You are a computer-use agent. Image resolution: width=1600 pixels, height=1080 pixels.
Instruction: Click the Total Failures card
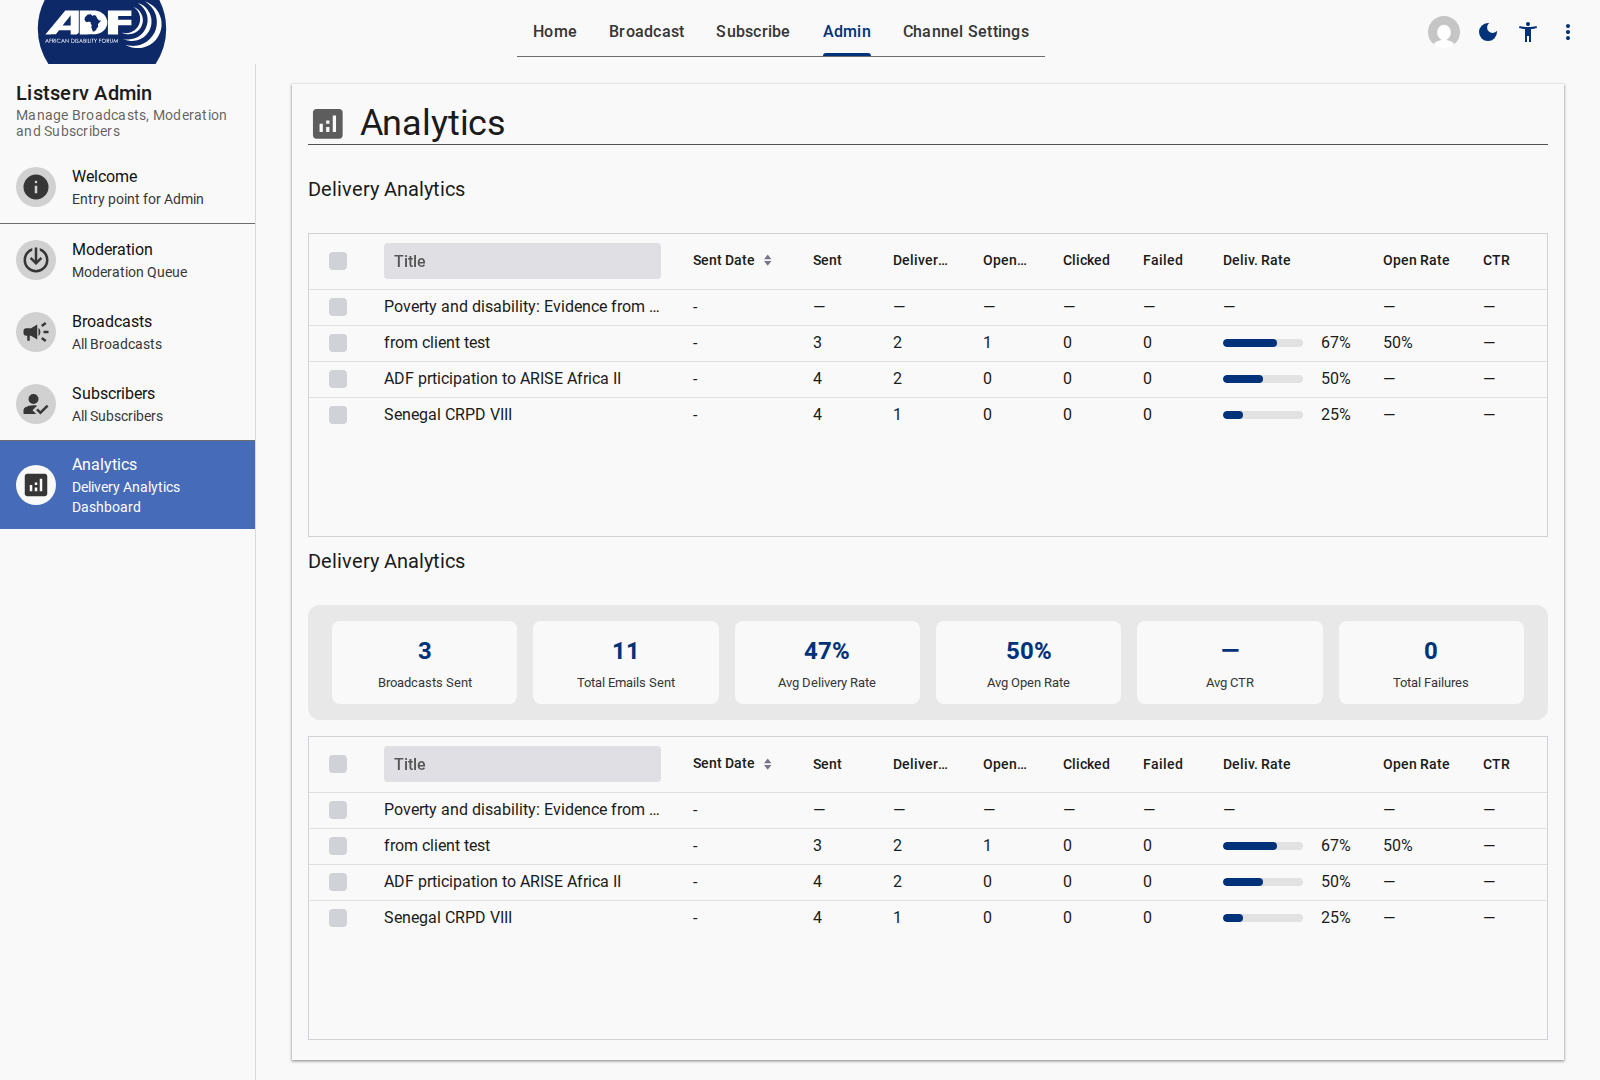pyautogui.click(x=1431, y=662)
